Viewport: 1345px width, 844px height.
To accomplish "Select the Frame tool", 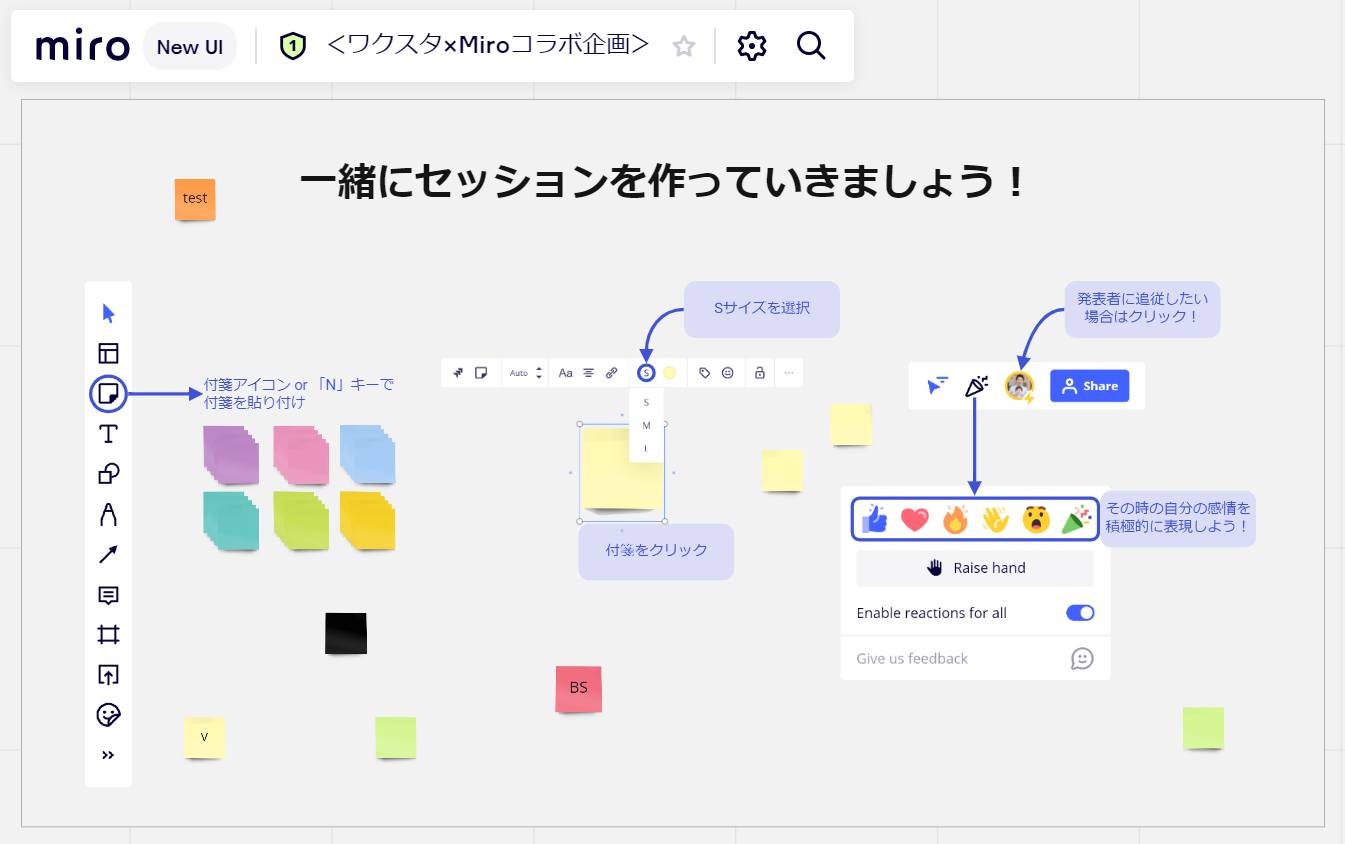I will 108,635.
